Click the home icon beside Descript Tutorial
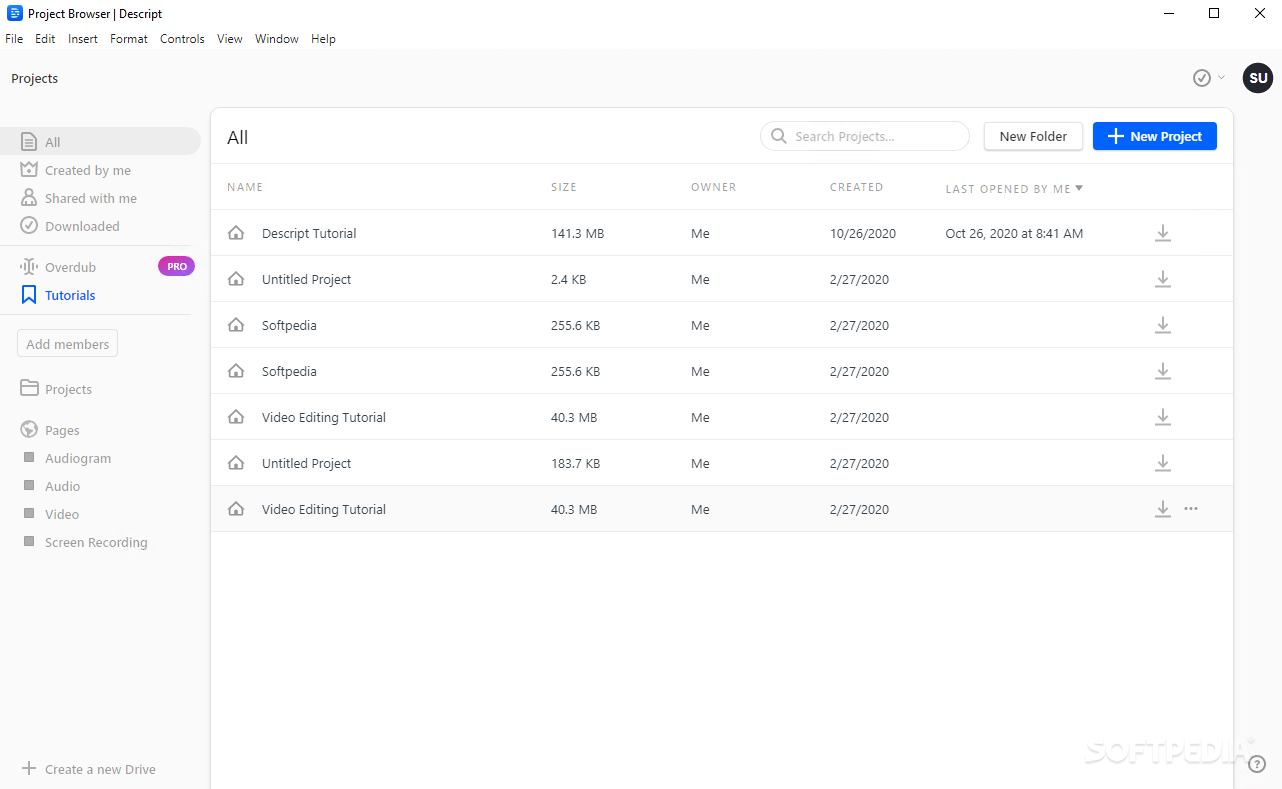 coord(236,233)
